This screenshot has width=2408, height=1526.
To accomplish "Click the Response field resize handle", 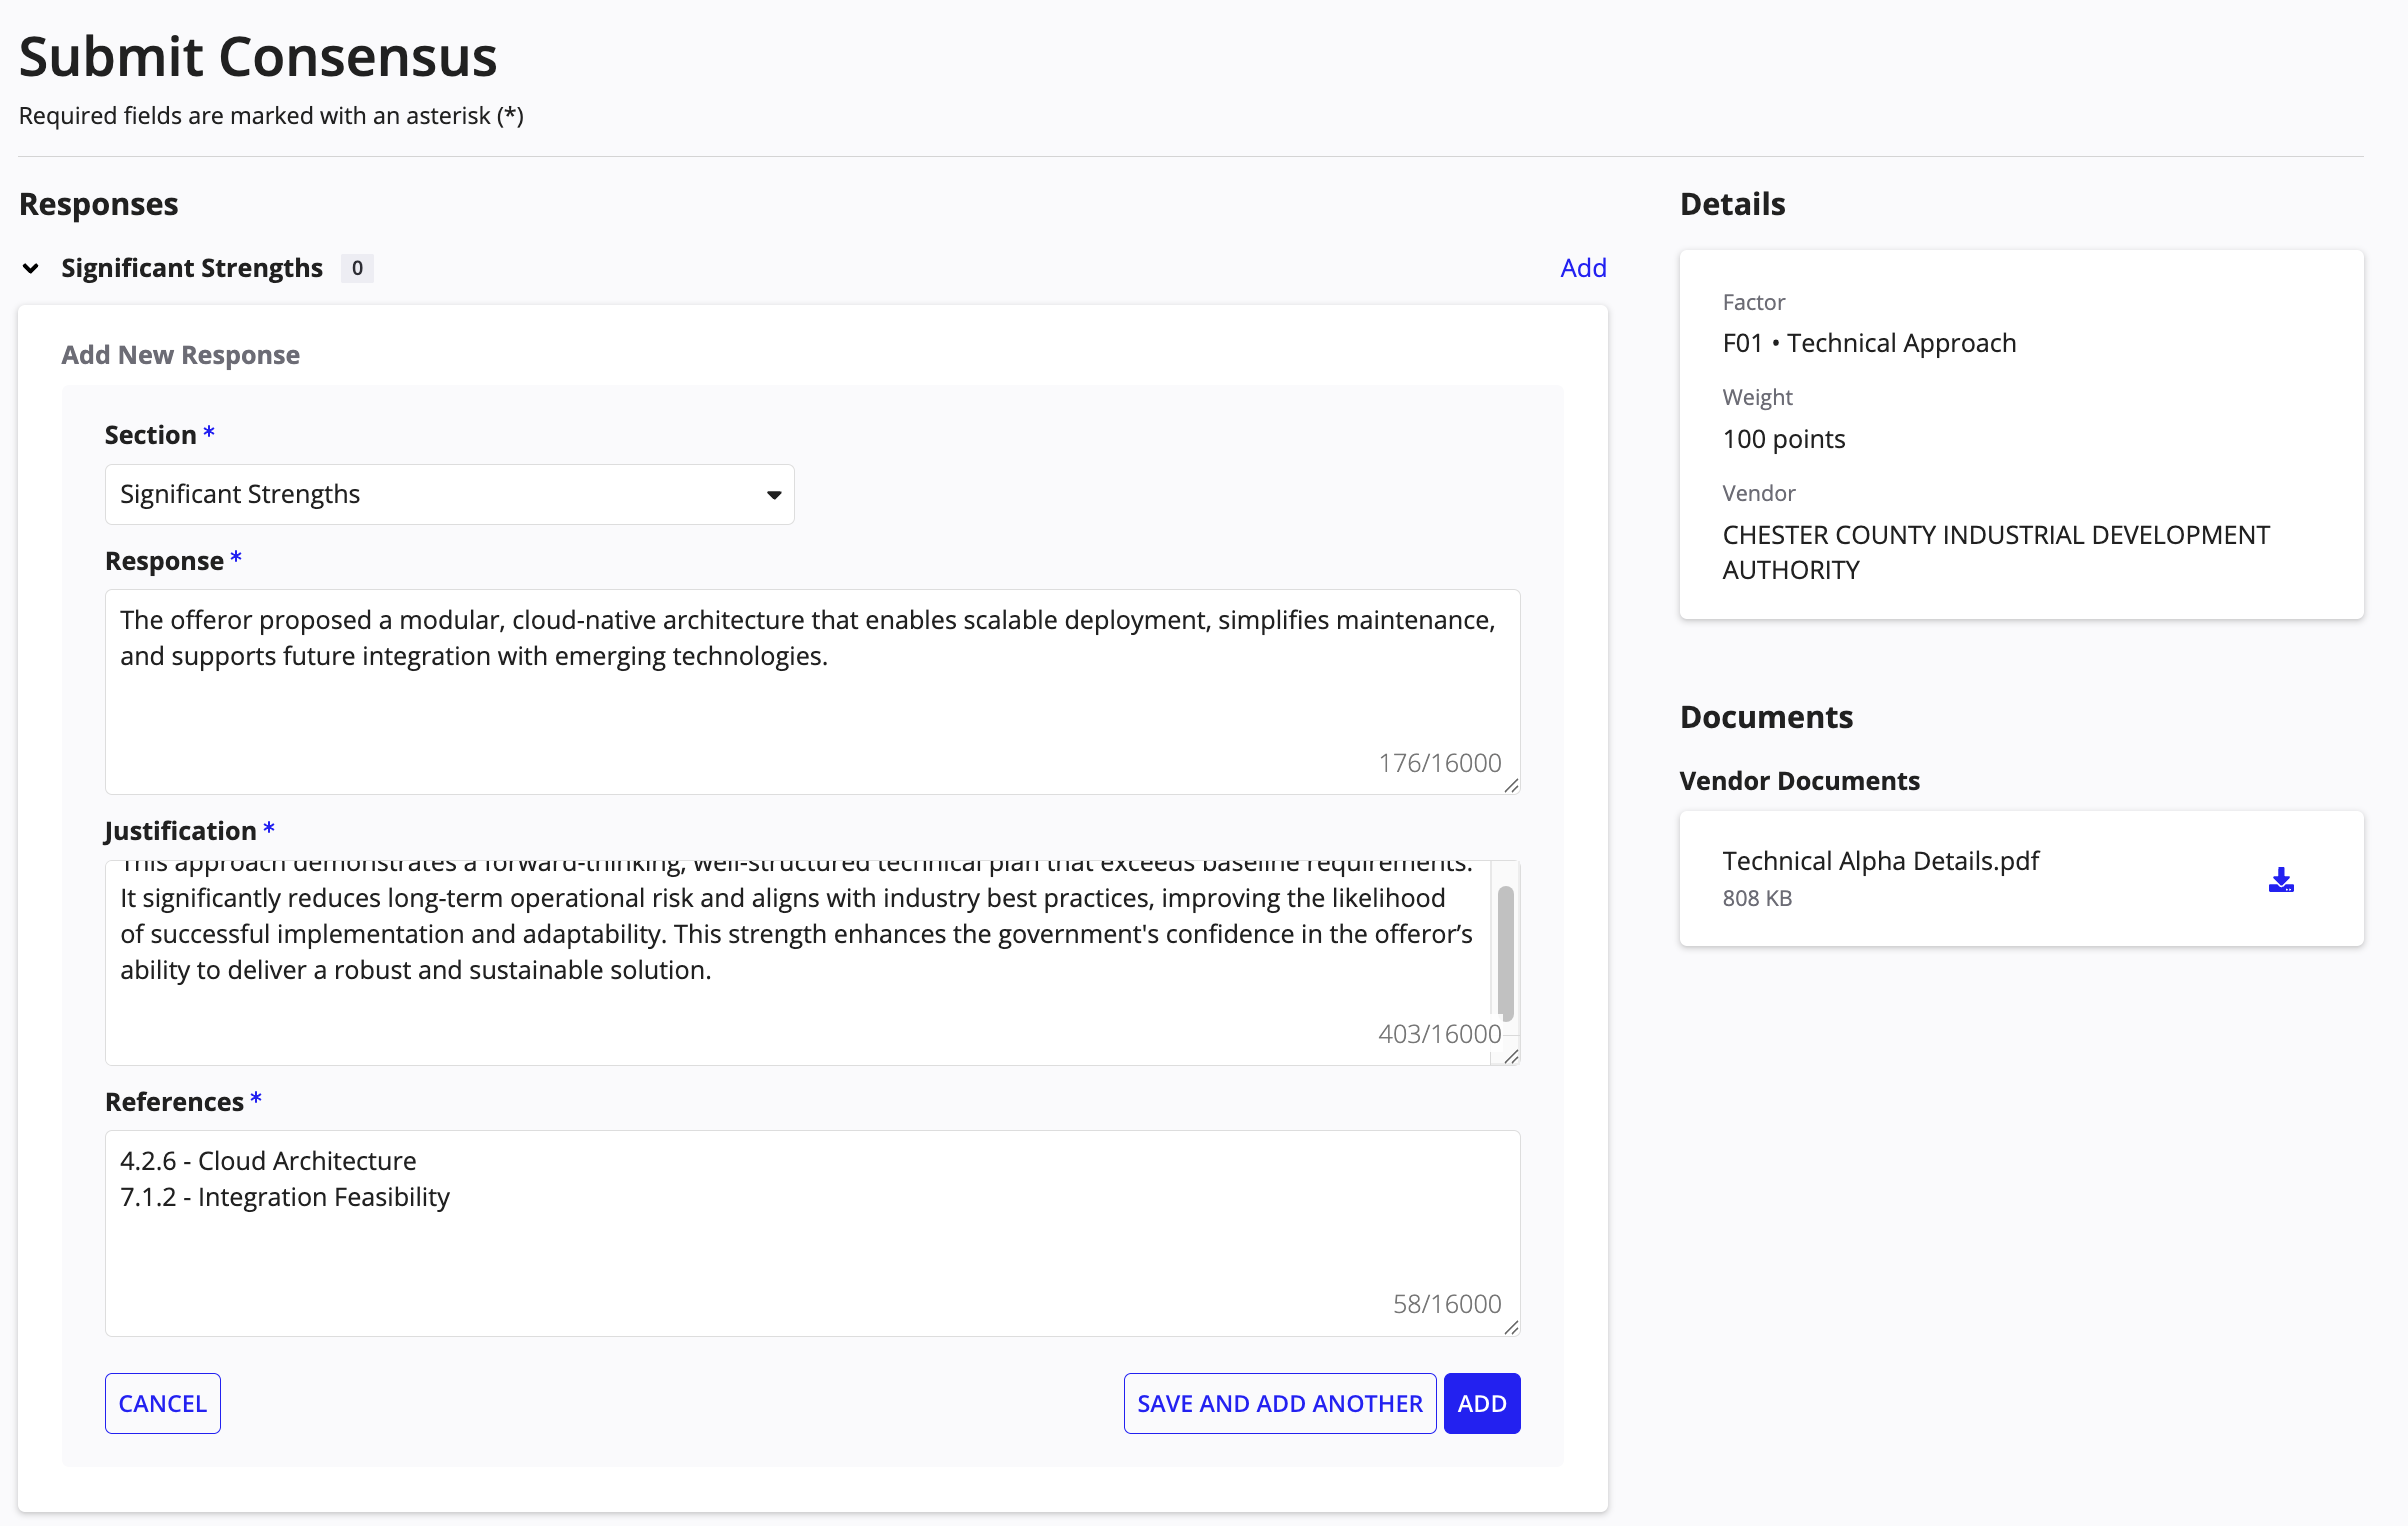I will click(1511, 786).
